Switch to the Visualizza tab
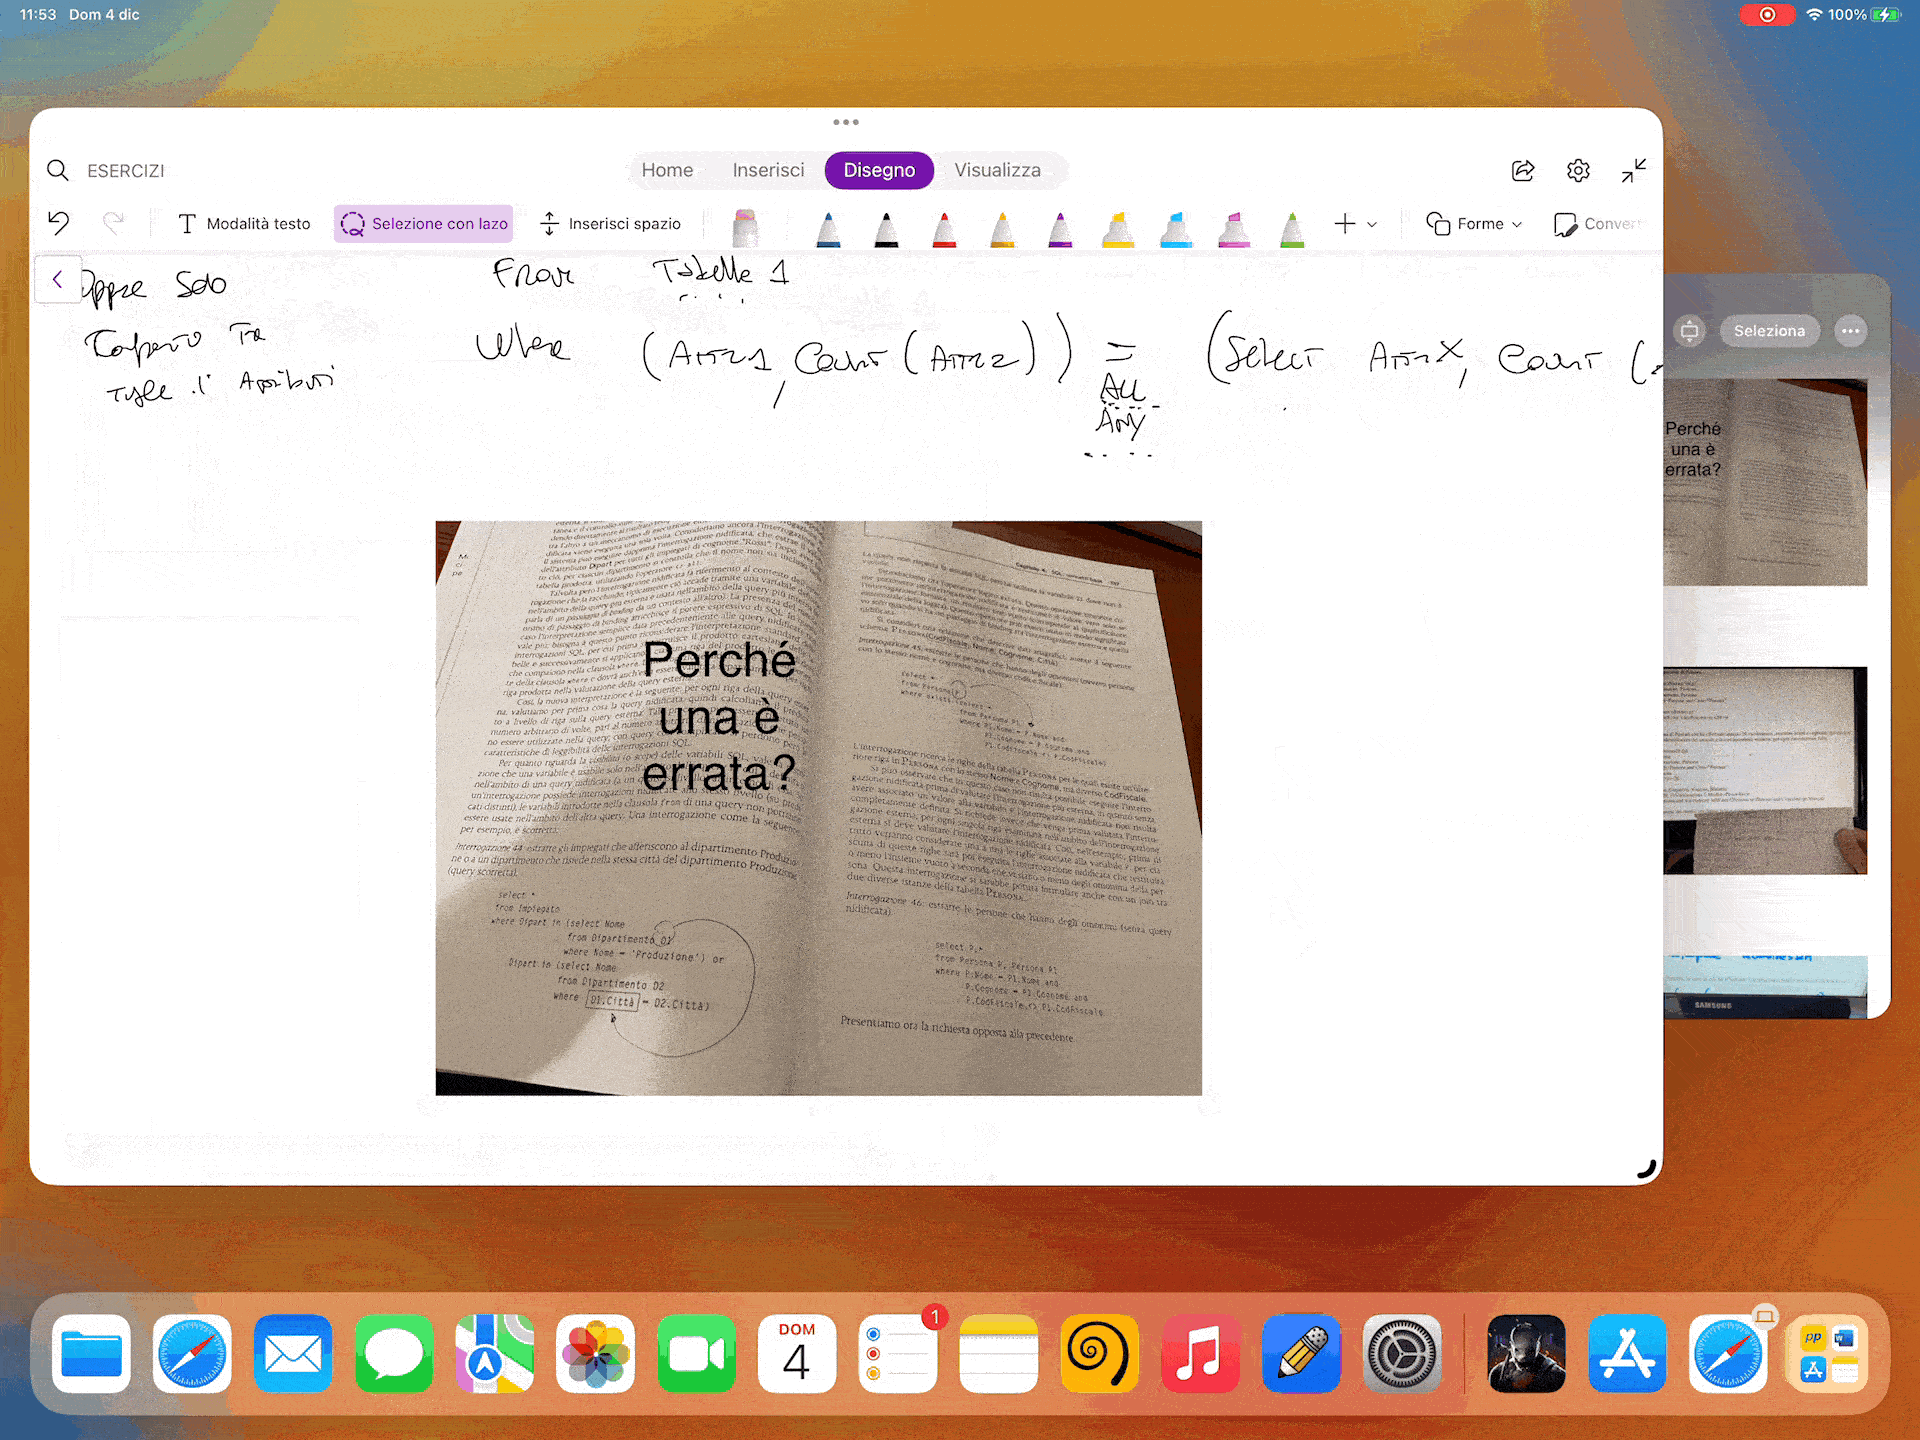1920x1440 pixels. pos(997,170)
